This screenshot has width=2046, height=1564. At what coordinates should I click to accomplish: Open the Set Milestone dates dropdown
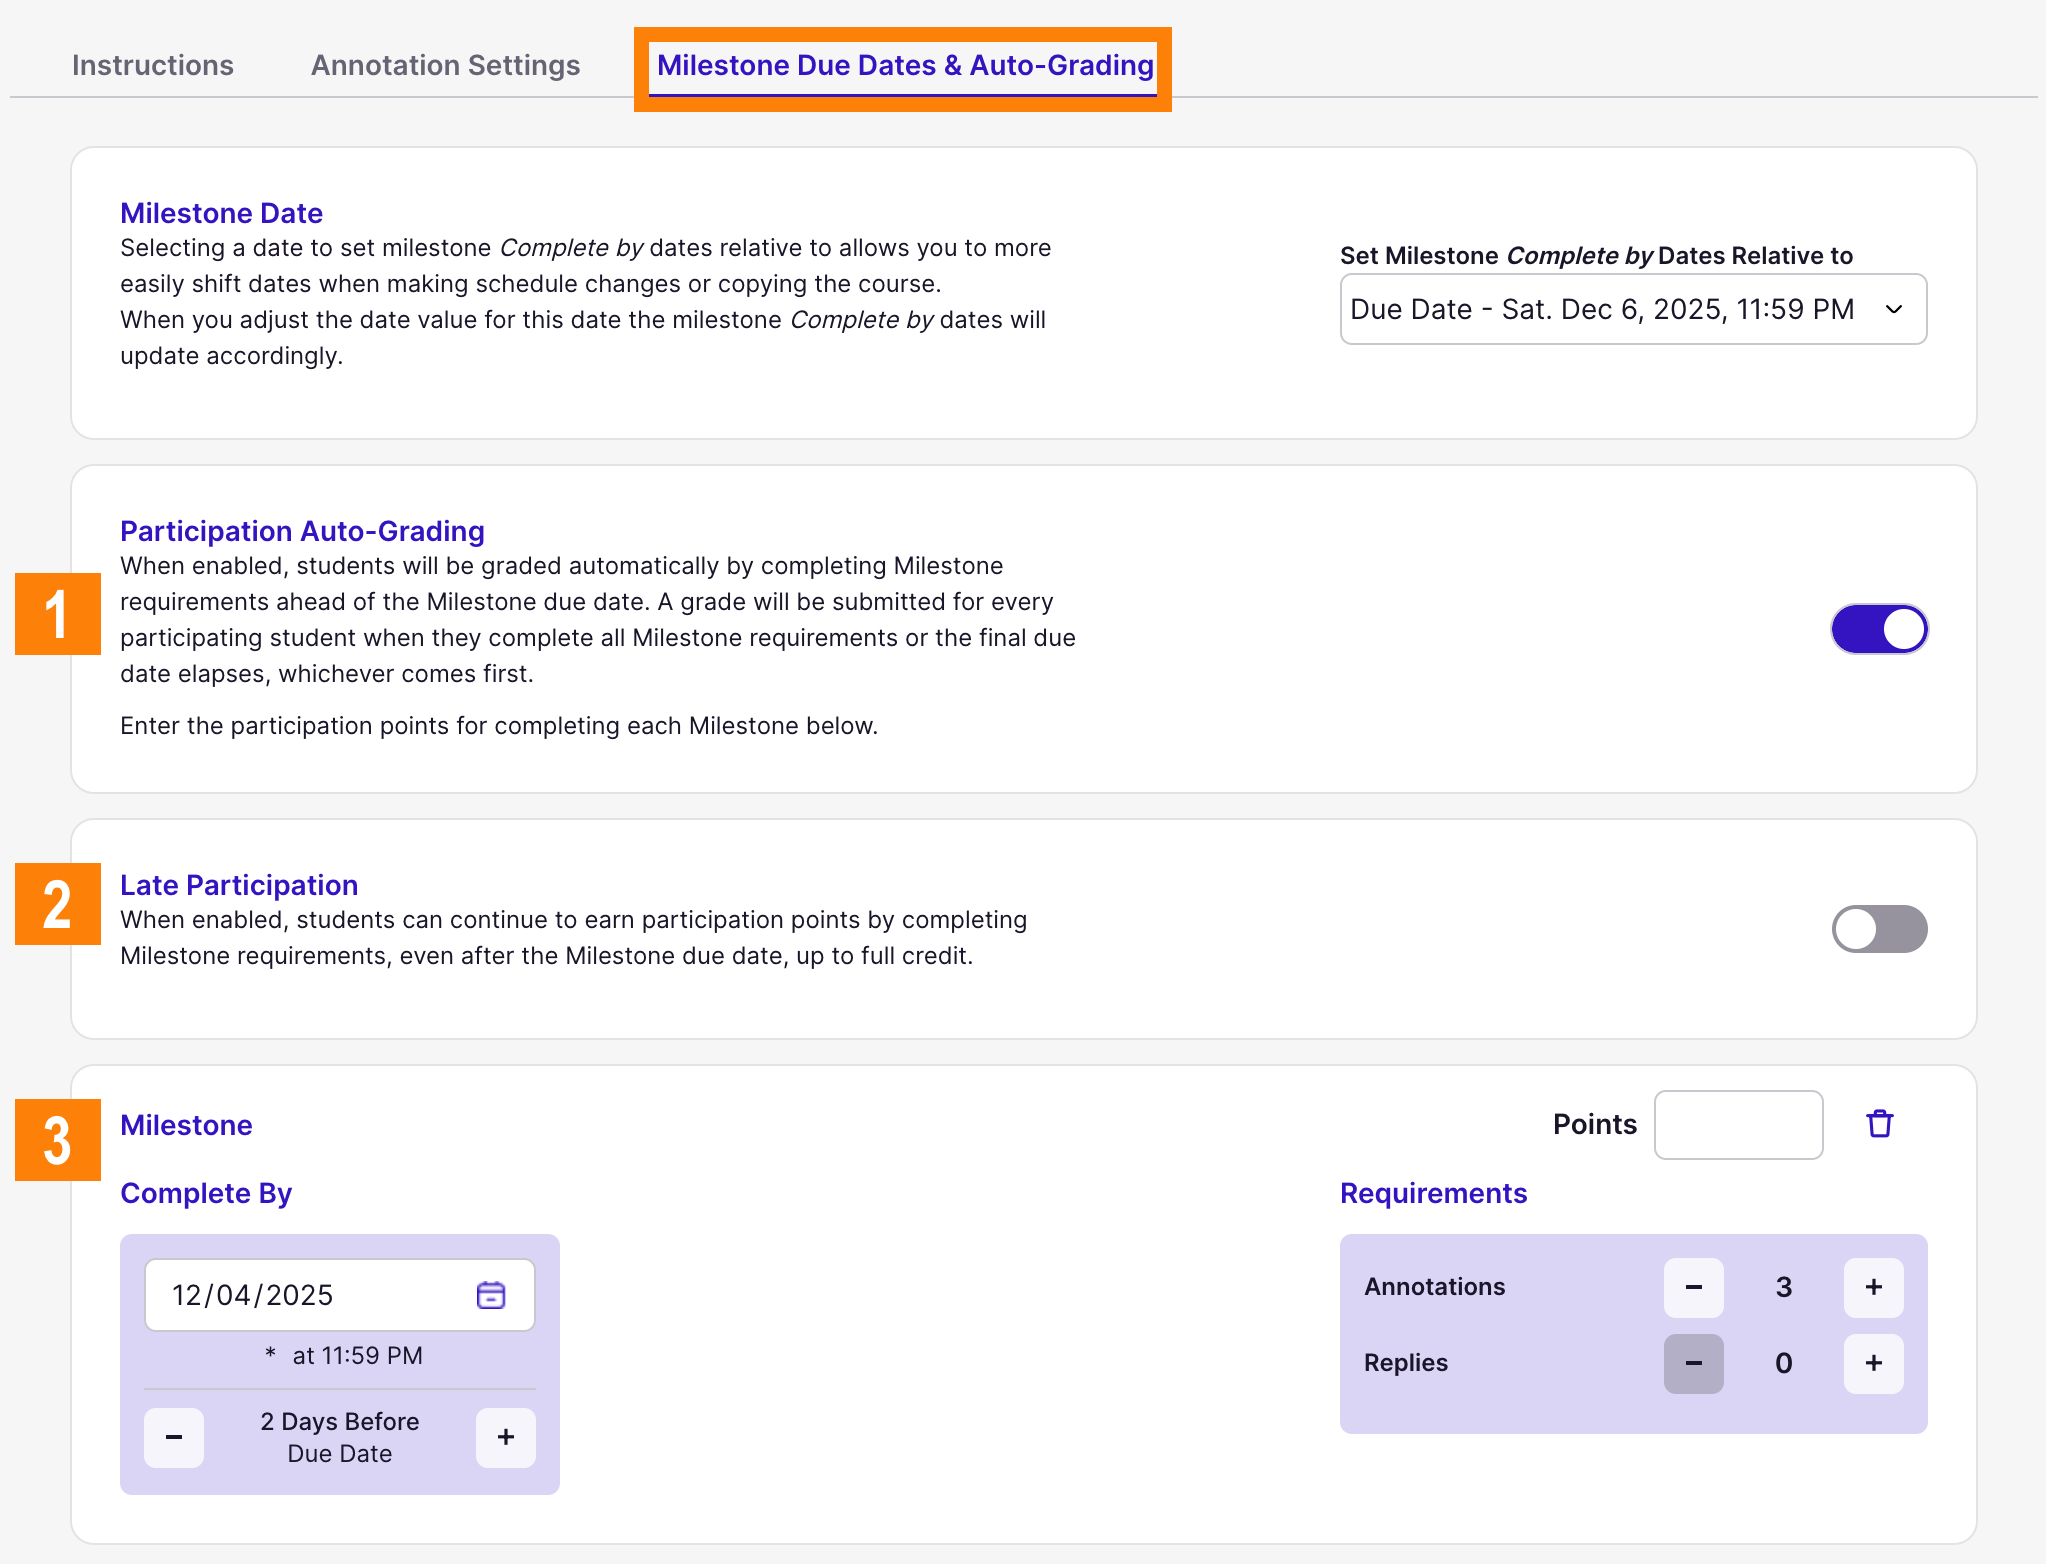pyautogui.click(x=1633, y=309)
